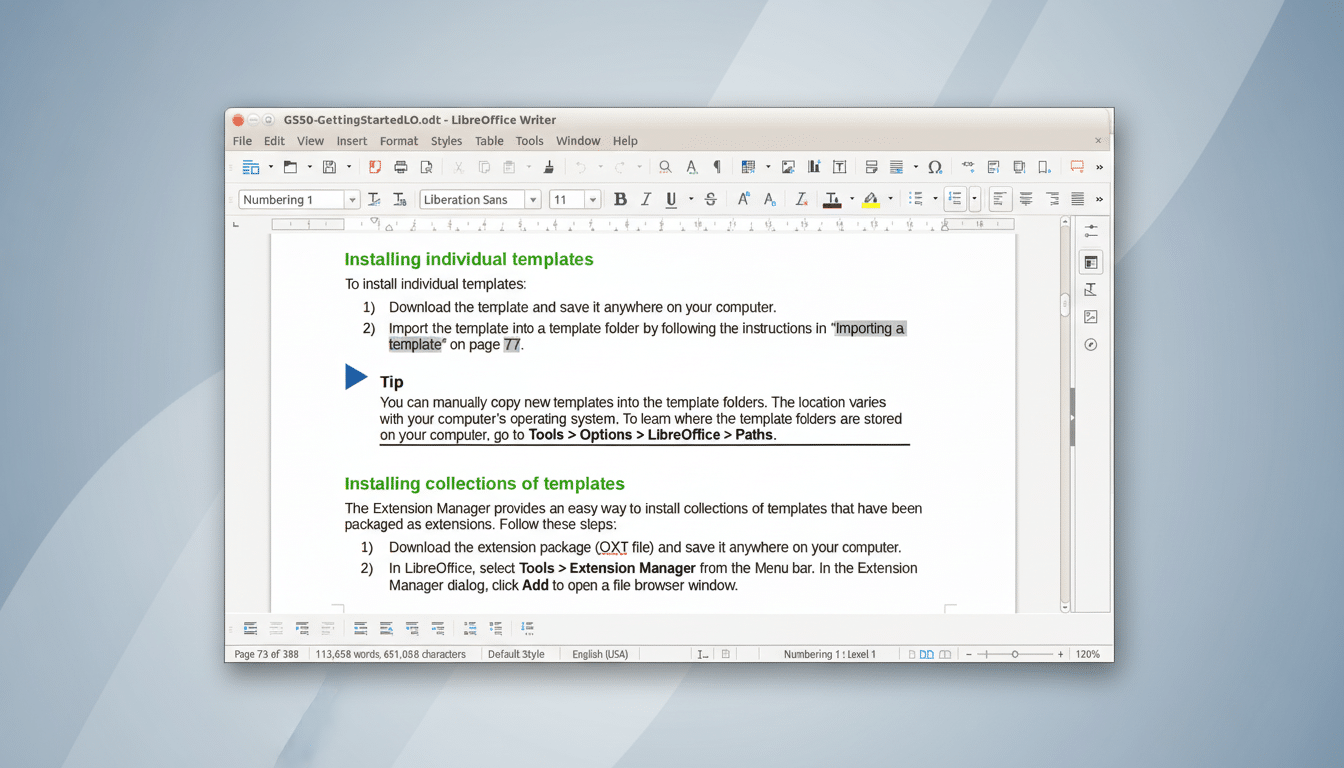Open the Find and Replace tool
The width and height of the screenshot is (1344, 768).
(664, 167)
